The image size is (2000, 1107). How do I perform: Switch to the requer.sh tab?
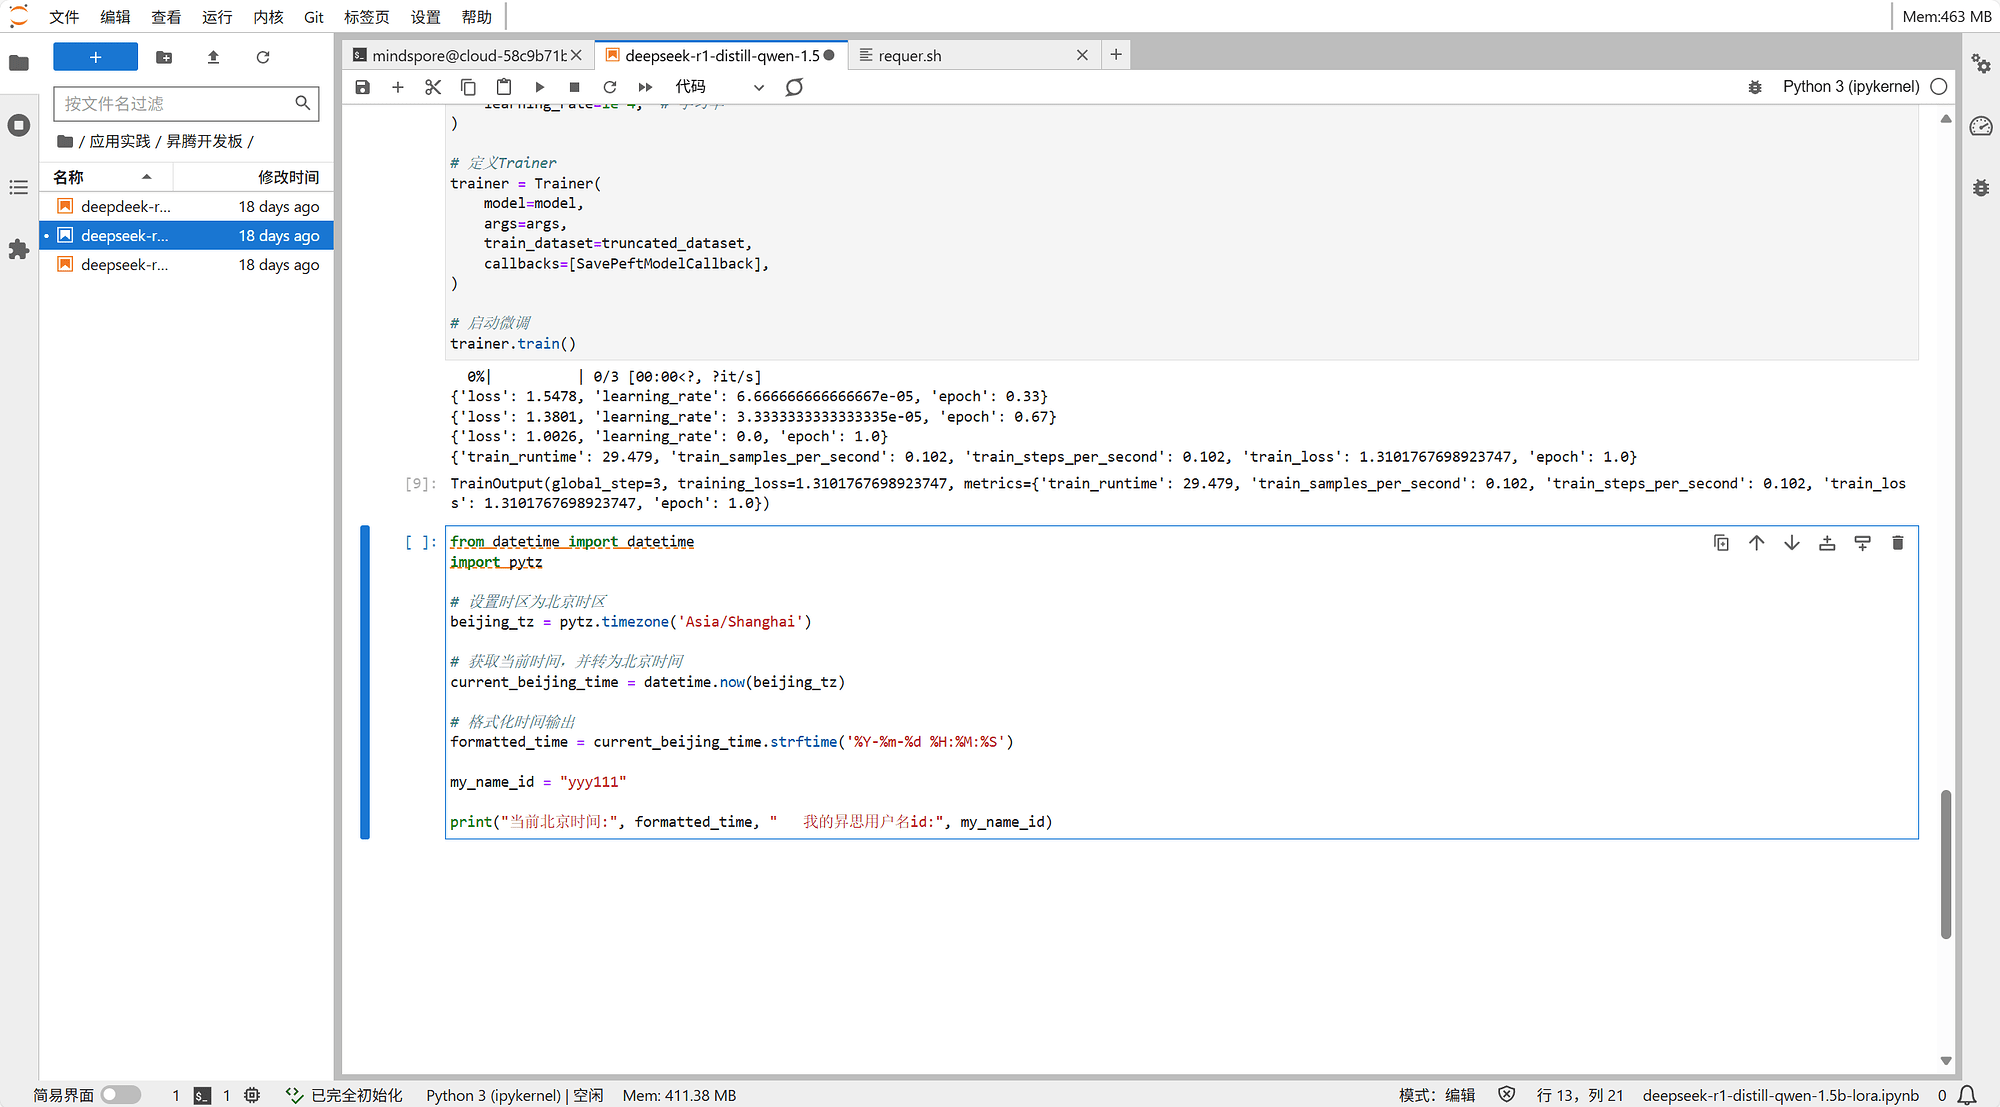point(909,56)
